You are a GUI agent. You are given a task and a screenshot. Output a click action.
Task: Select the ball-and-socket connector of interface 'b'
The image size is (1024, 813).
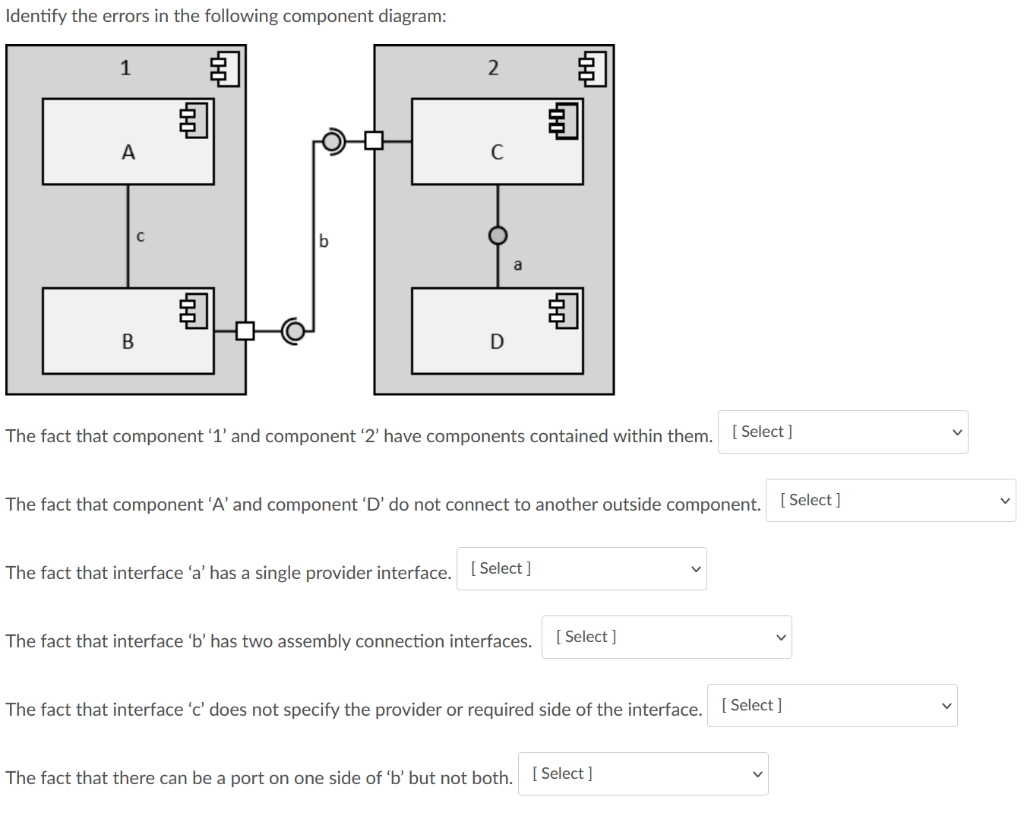click(333, 141)
